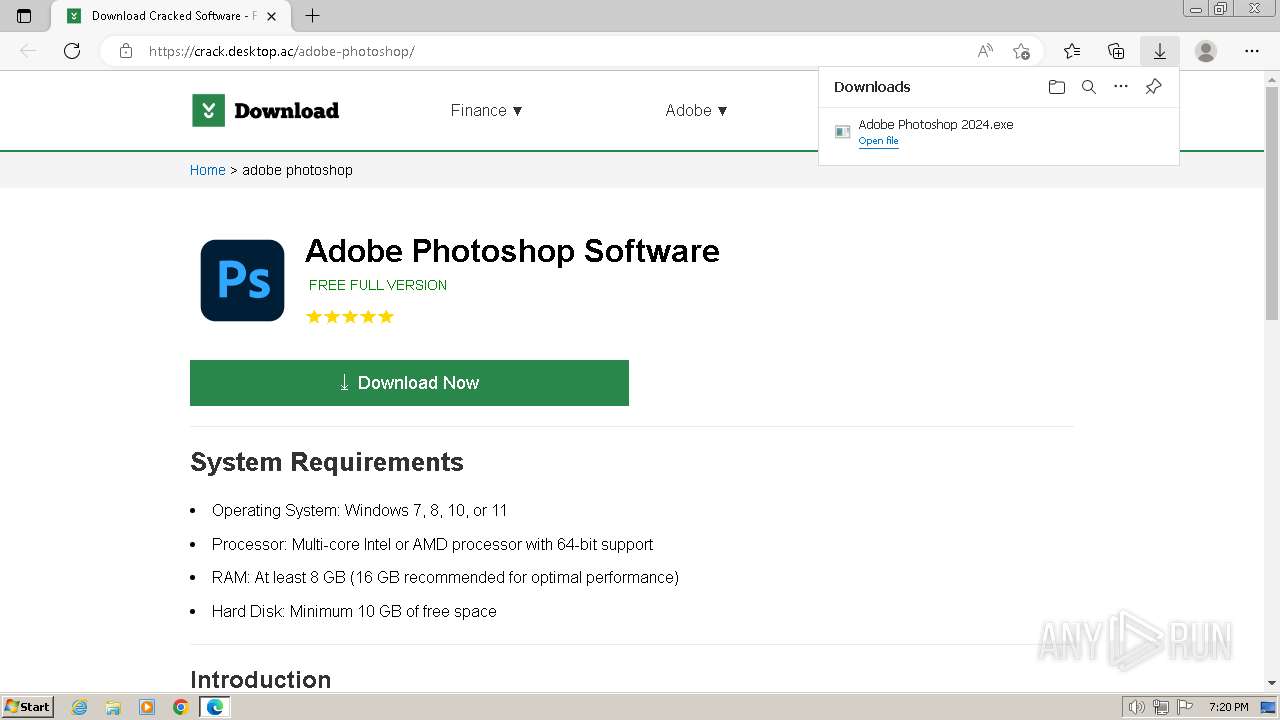This screenshot has width=1280, height=720.
Task: Click the Adobe Photoshop Software heading
Action: coord(512,250)
